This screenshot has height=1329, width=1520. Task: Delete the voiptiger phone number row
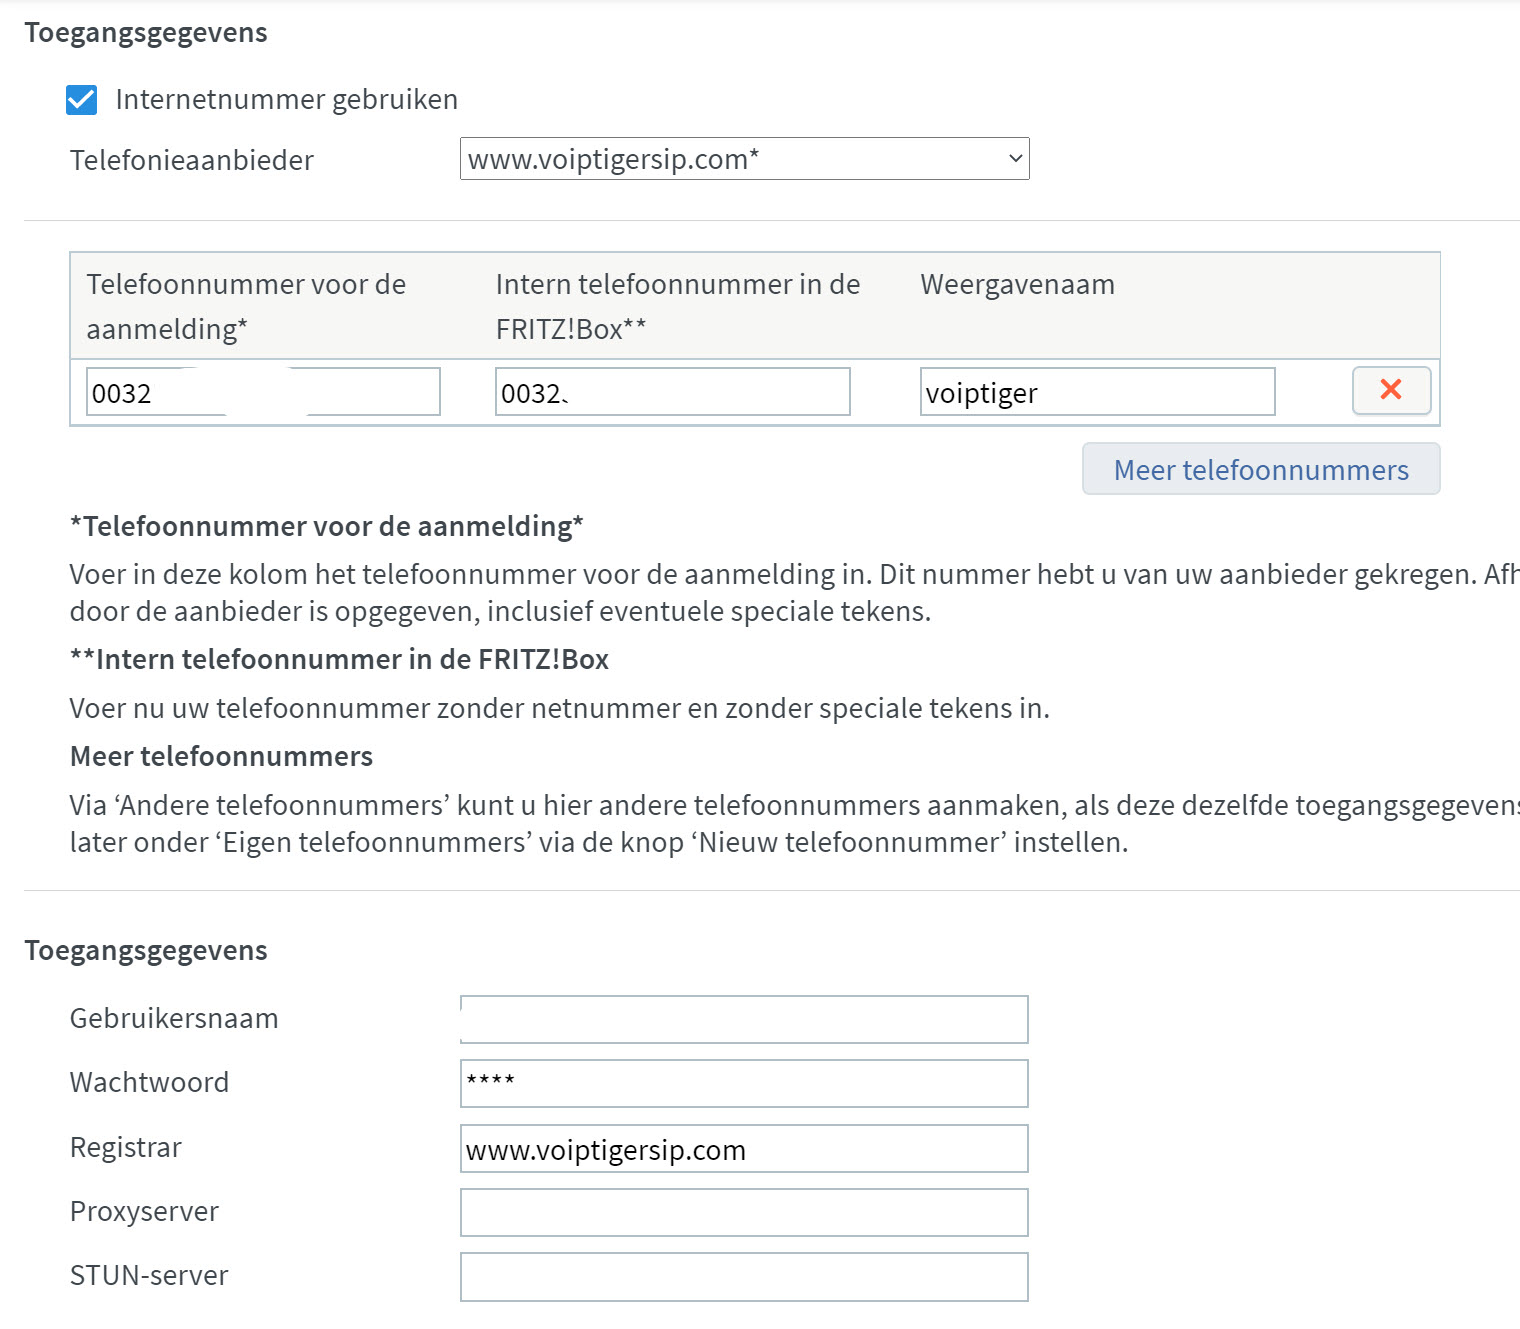tap(1391, 390)
